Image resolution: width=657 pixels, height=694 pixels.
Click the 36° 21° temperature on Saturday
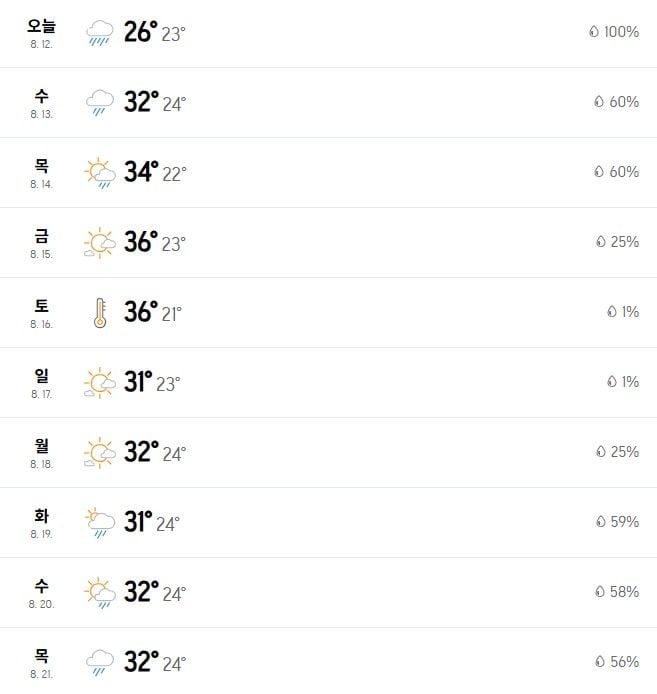[x=153, y=312]
